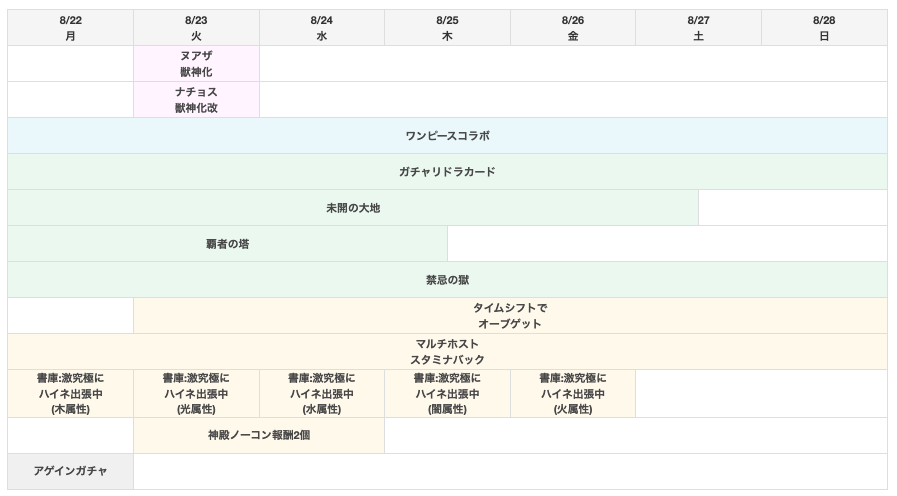Click the 神殿ノーコン報酬2個 event bar
Screen dimensions: 897x496
tap(259, 435)
